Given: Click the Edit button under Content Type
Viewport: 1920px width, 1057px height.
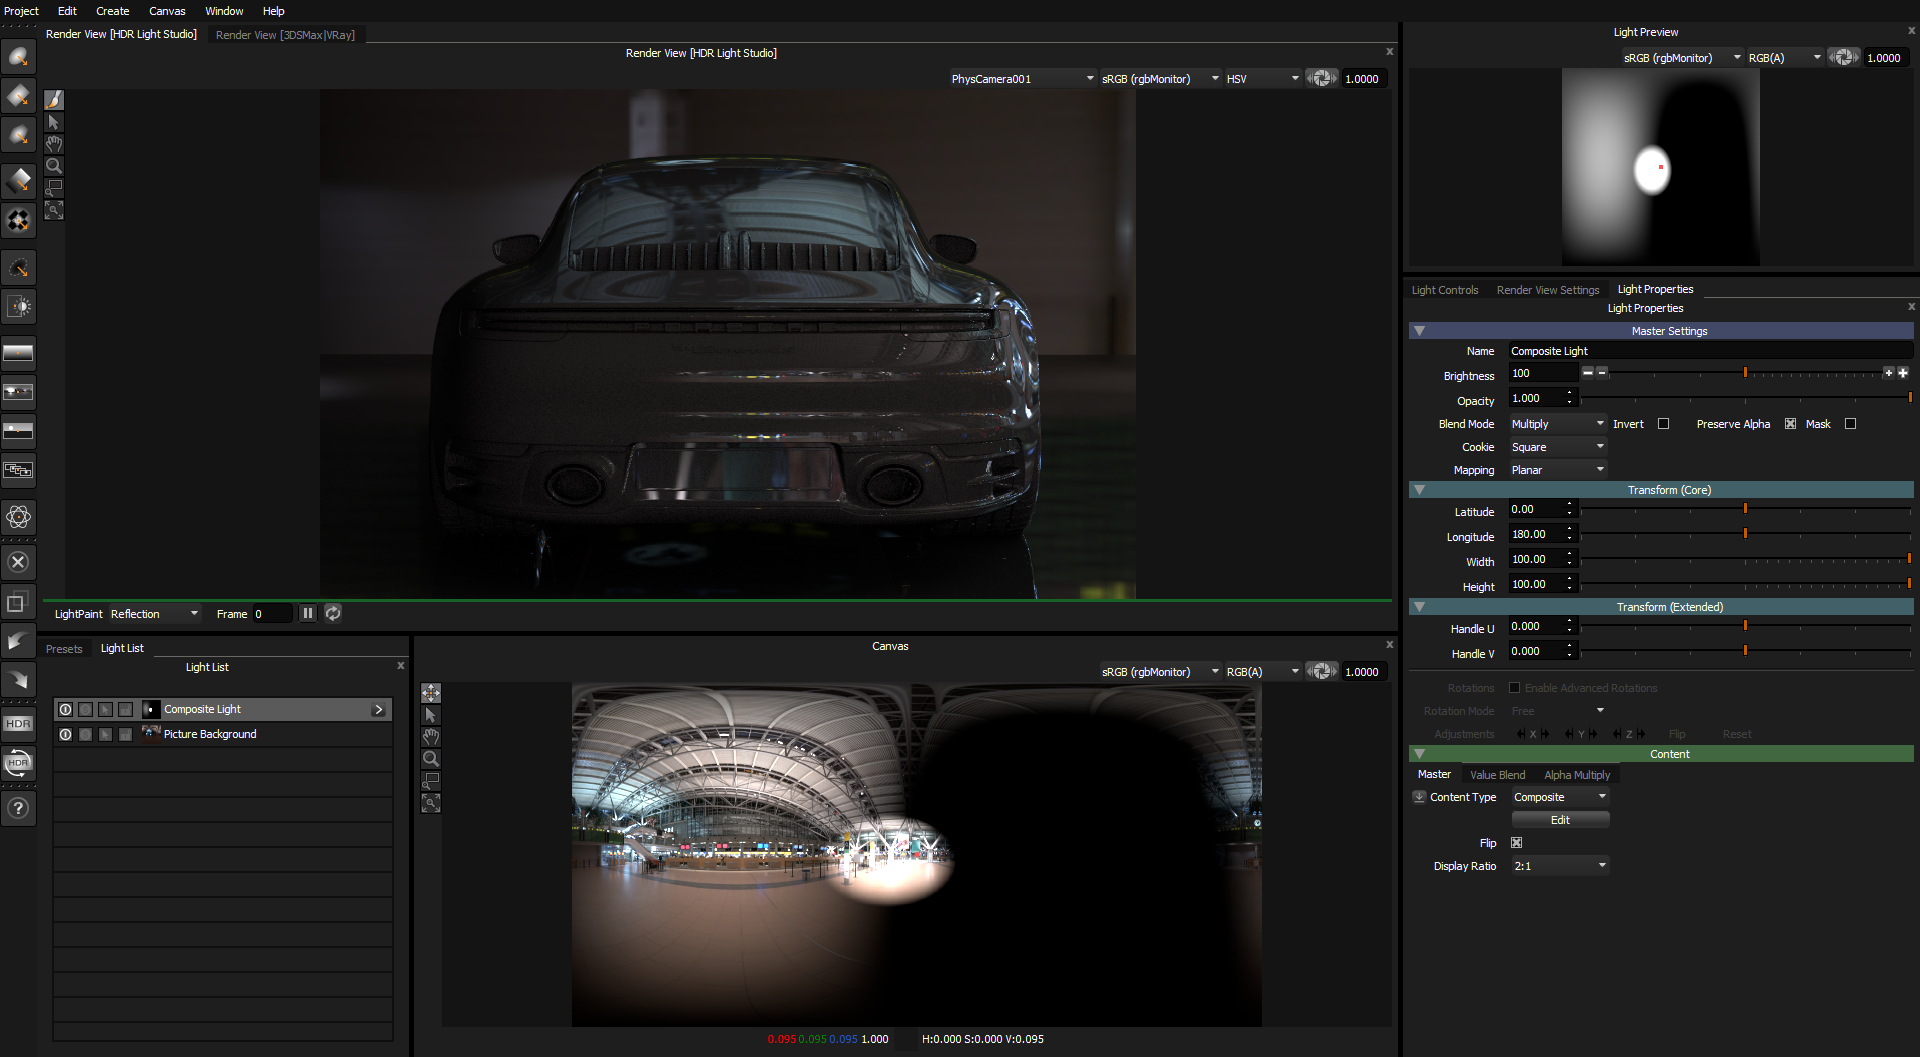Looking at the screenshot, I should pyautogui.click(x=1560, y=820).
